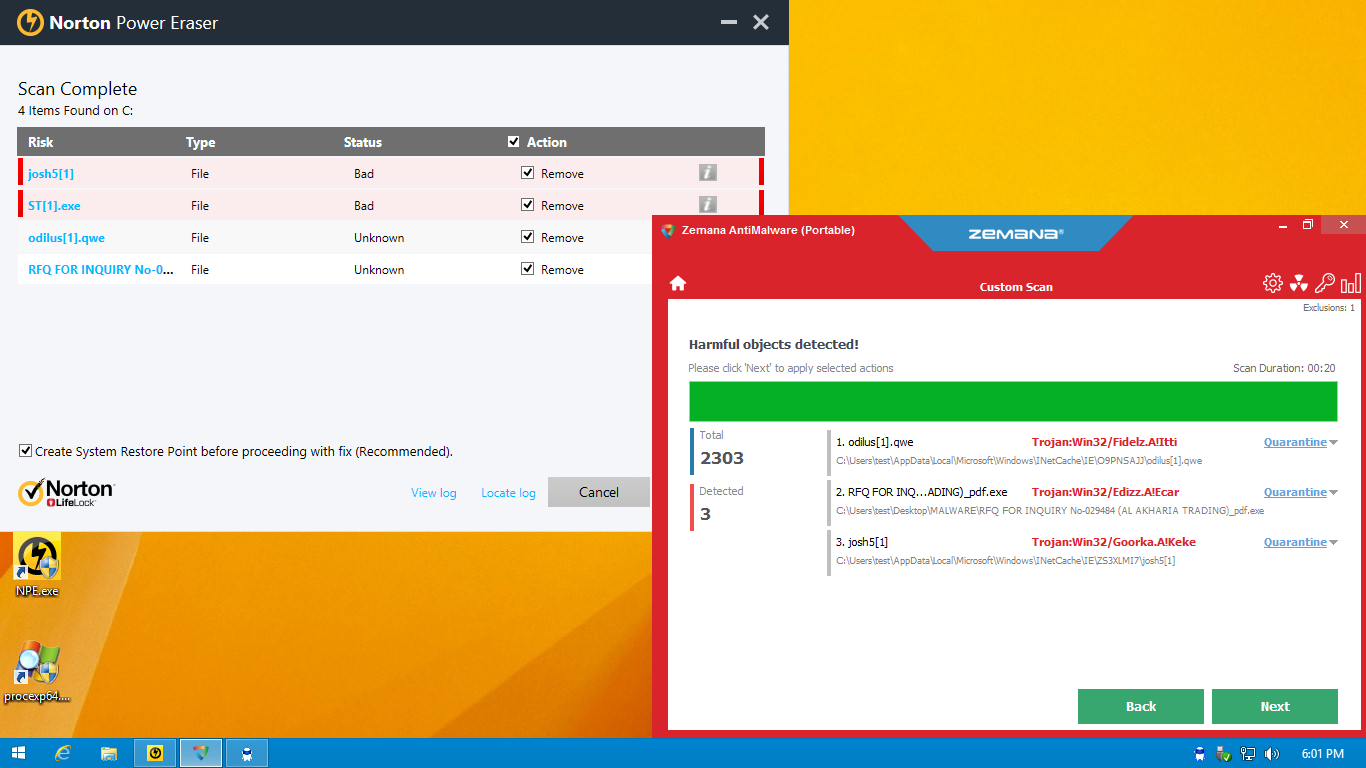1366x768 pixels.
Task: Open the Locate log link
Action: (x=508, y=492)
